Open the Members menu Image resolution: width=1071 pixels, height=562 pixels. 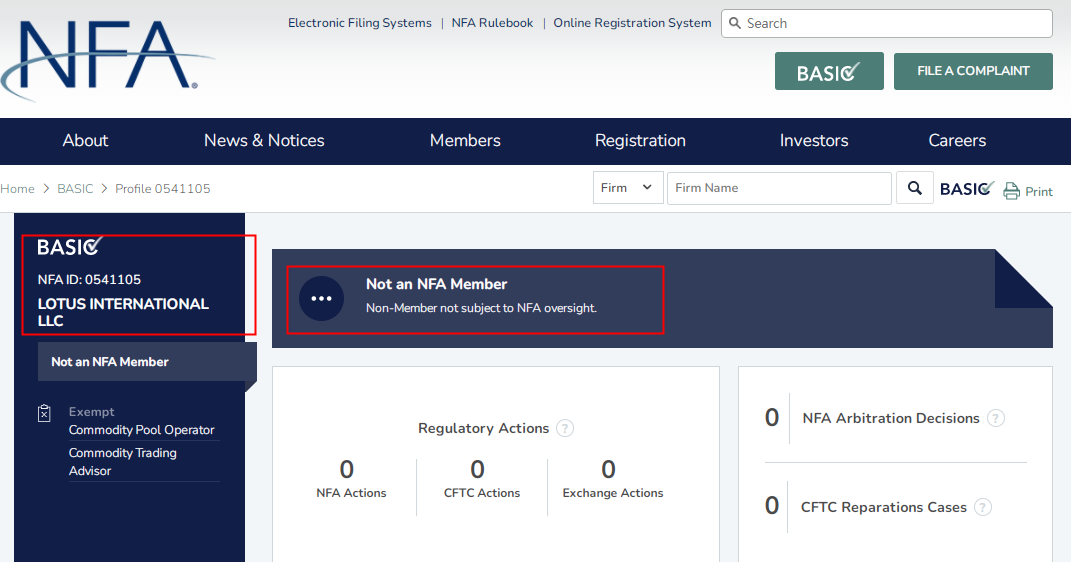pyautogui.click(x=465, y=141)
